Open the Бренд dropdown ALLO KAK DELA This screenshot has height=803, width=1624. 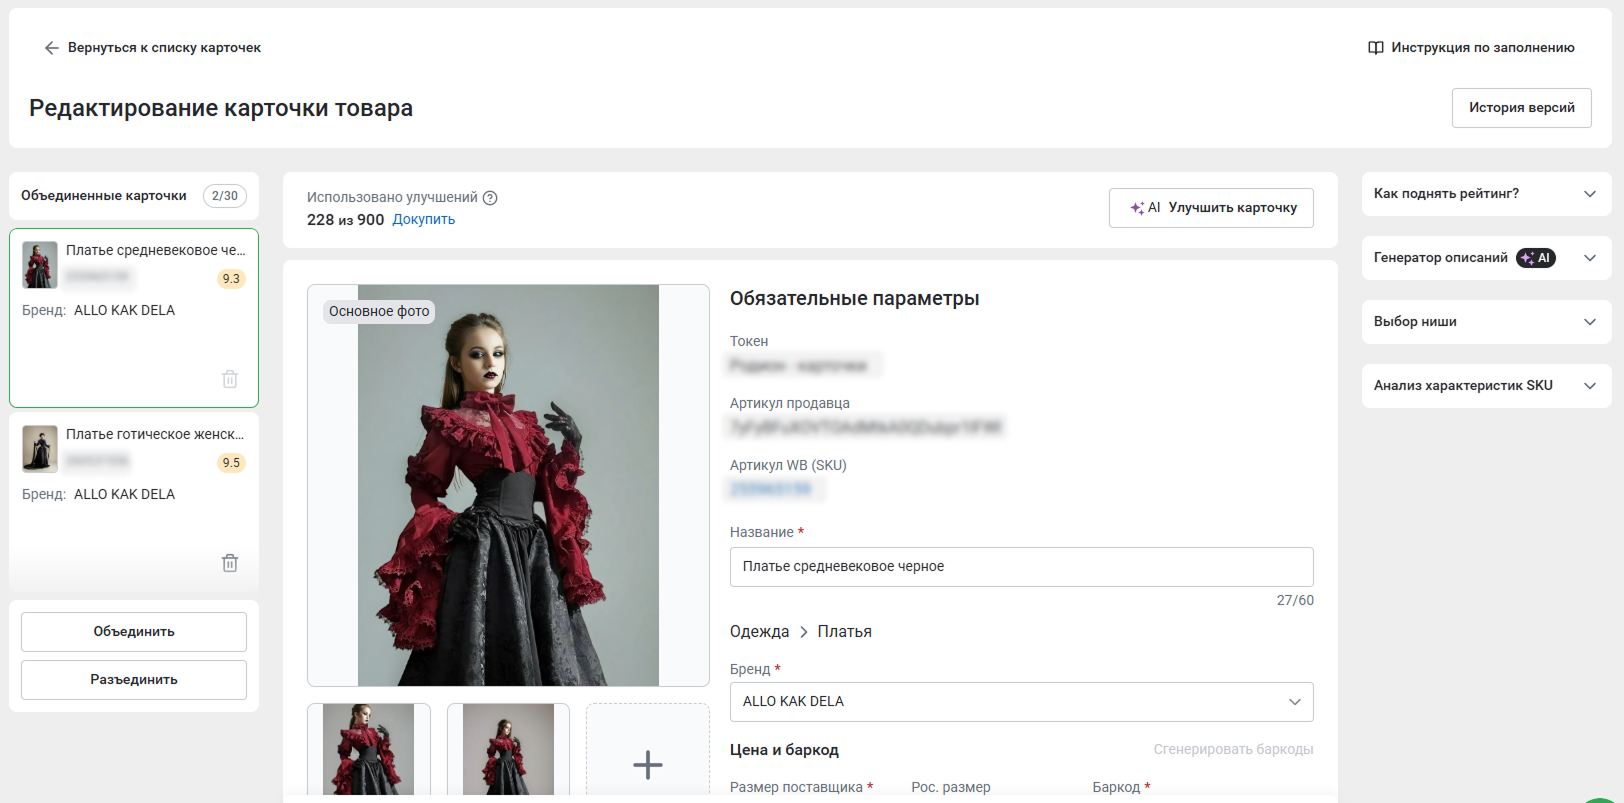[1021, 702]
